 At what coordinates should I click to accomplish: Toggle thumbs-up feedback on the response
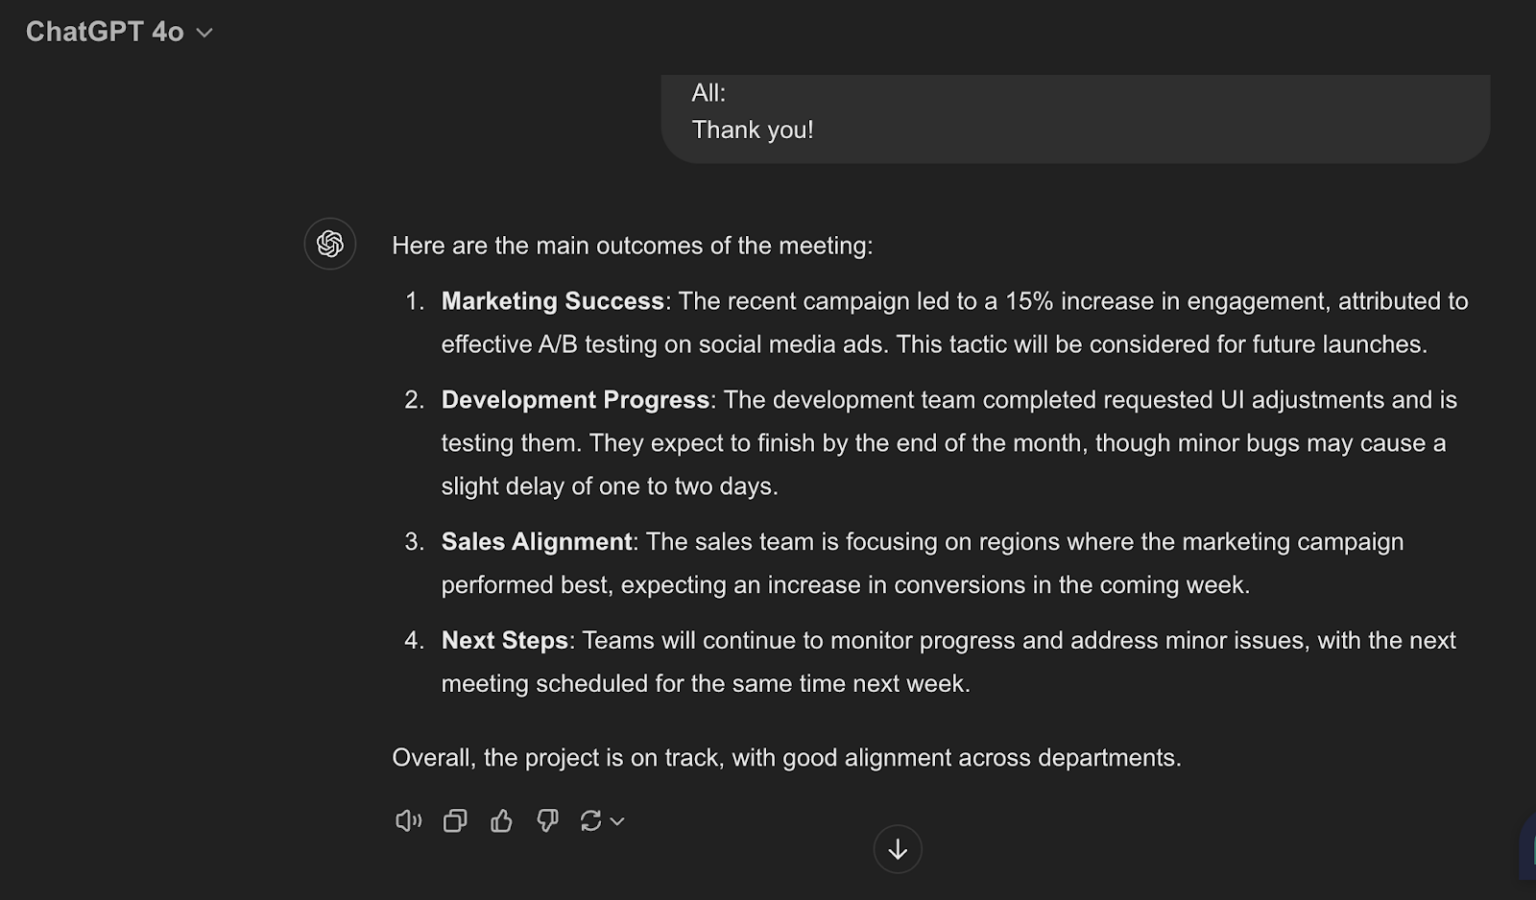tap(501, 820)
